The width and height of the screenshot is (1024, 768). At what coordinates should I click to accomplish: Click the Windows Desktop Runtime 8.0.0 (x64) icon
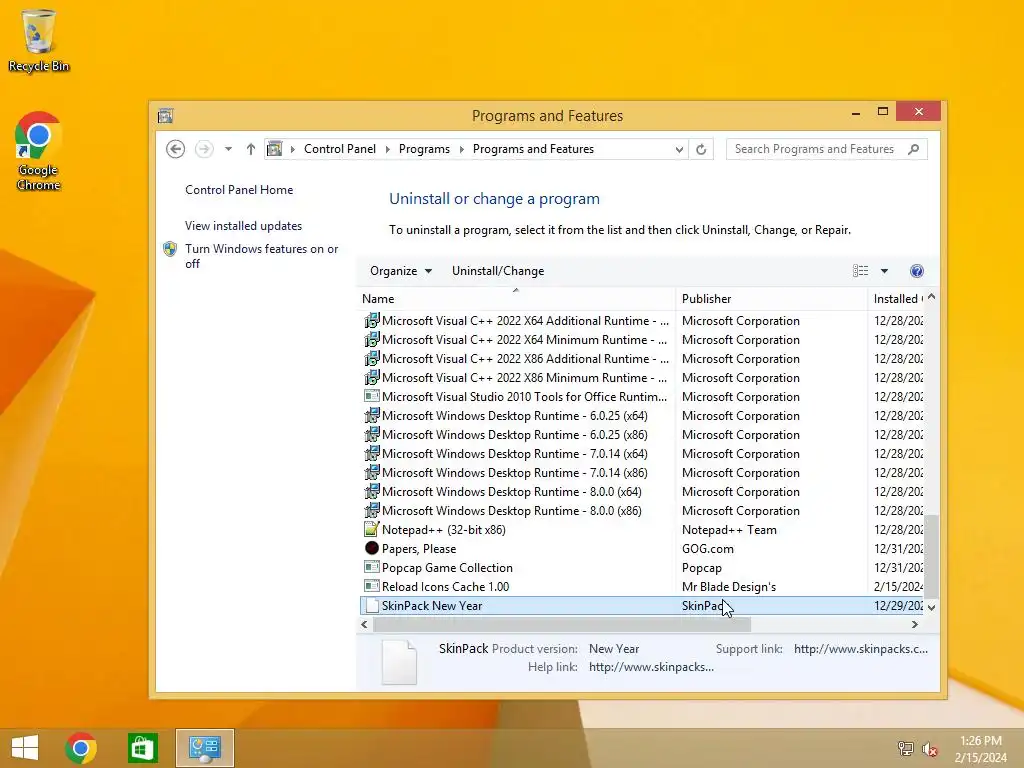[x=372, y=492]
